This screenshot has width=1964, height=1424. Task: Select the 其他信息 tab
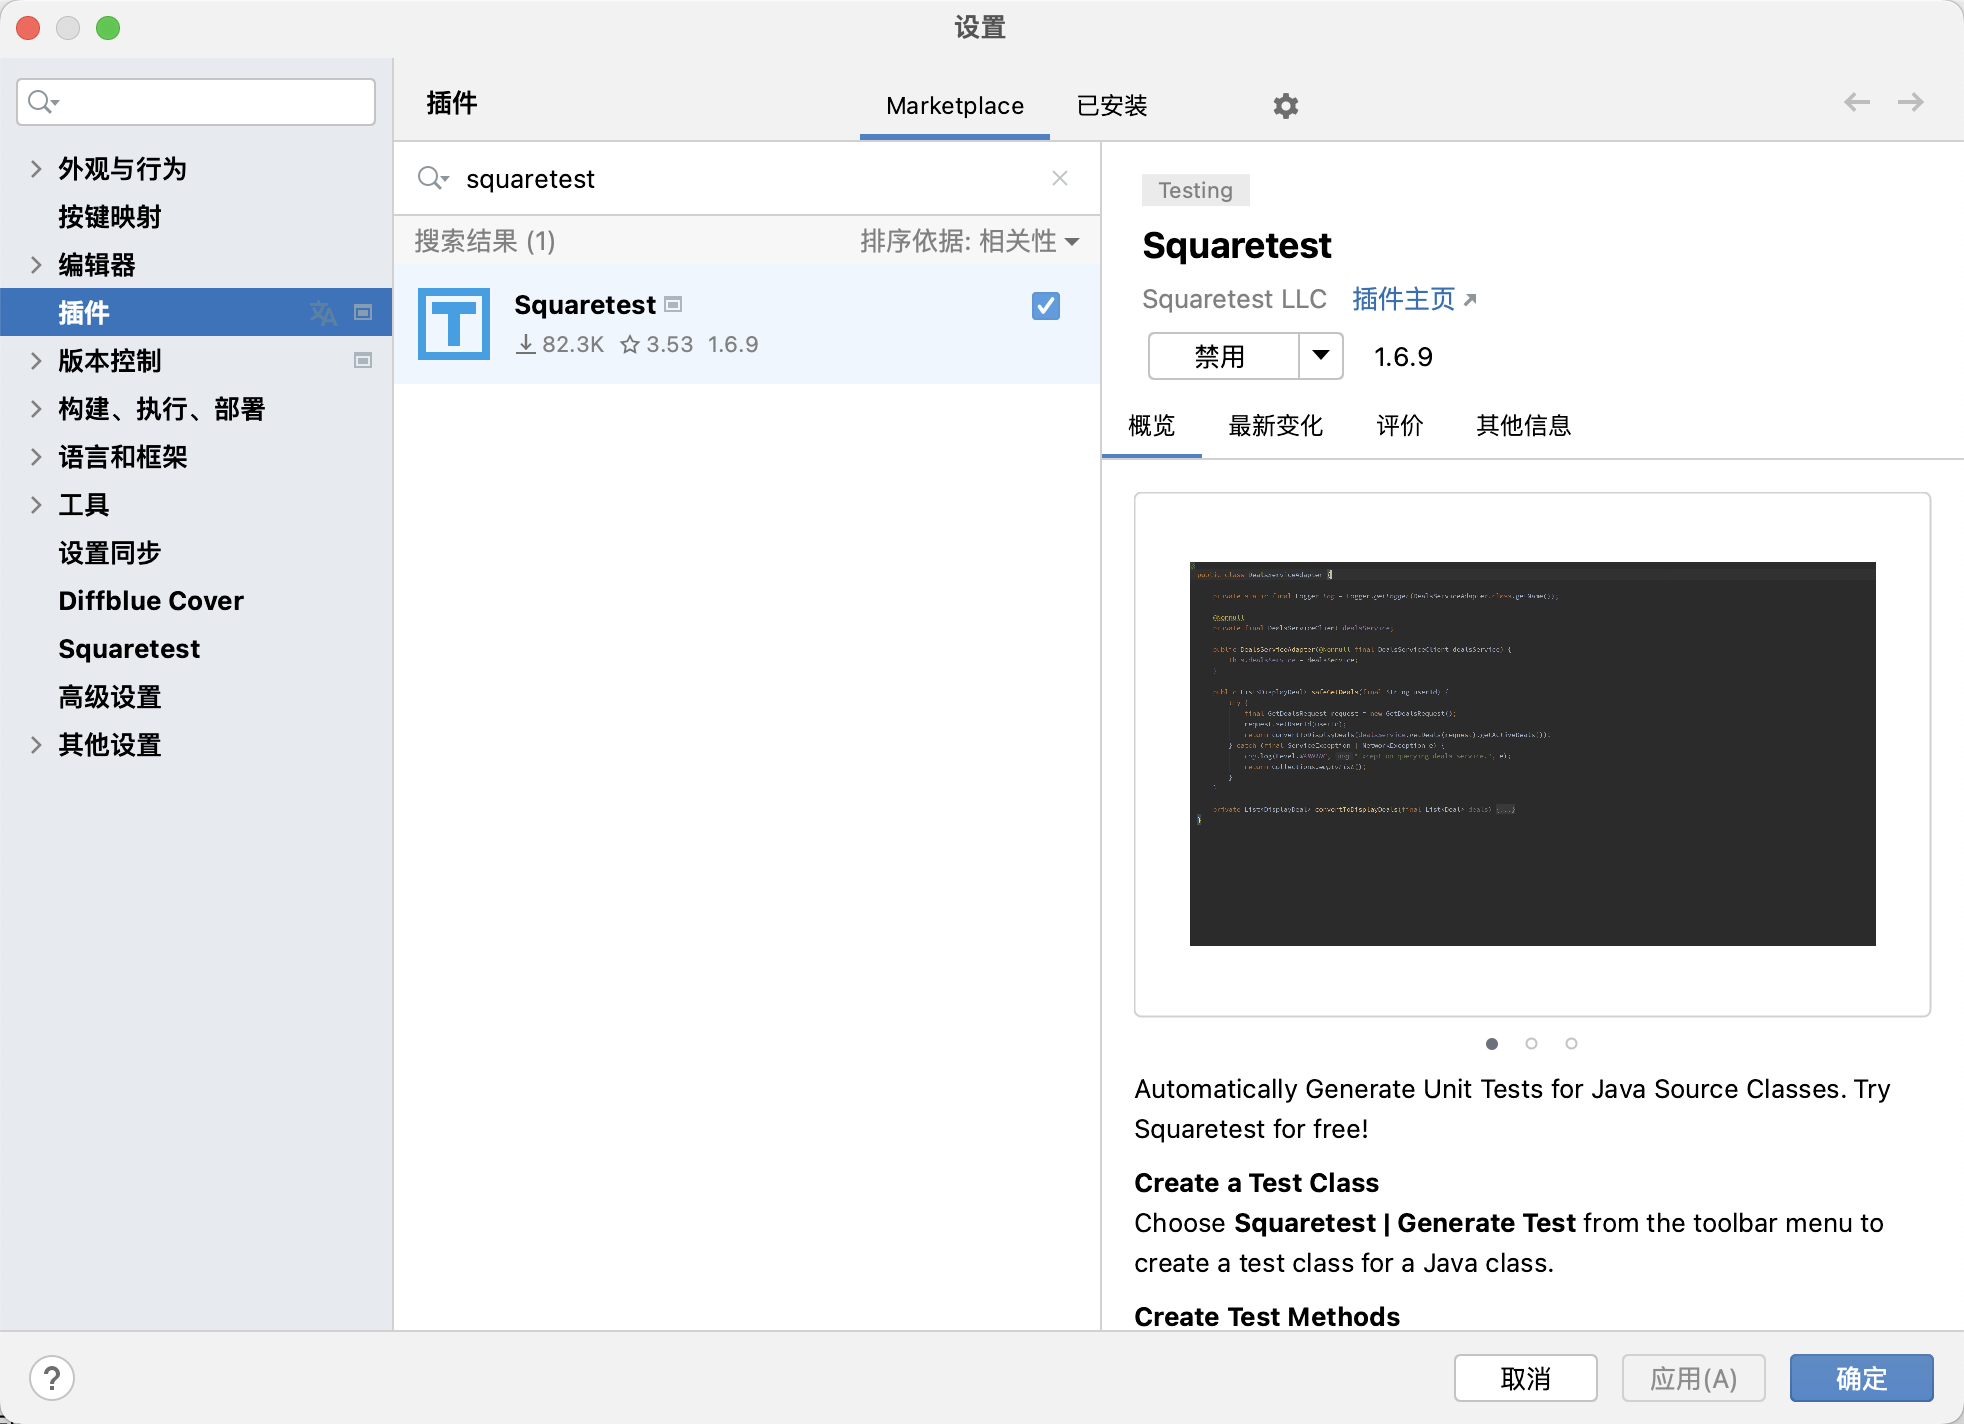[x=1523, y=426]
